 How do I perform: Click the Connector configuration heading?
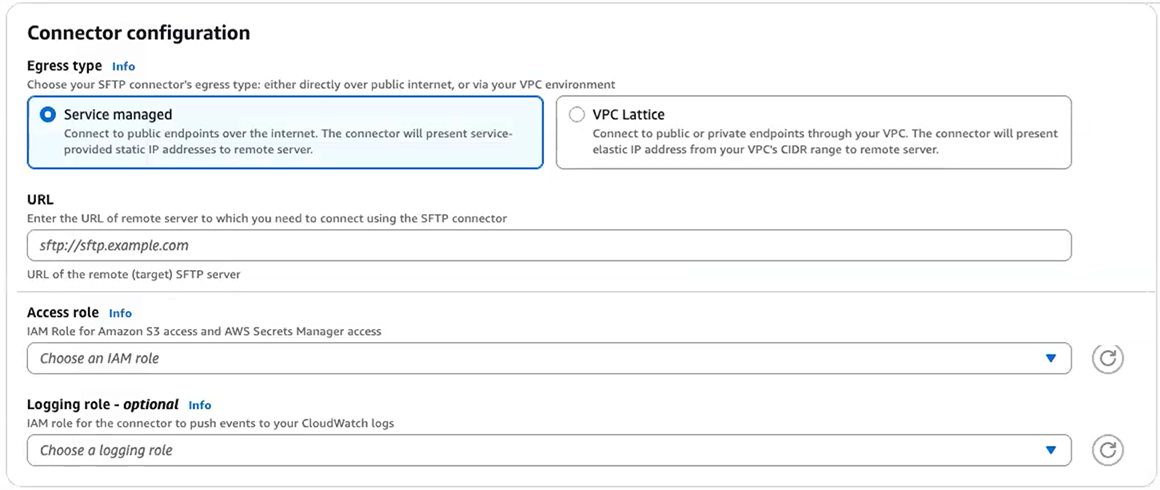(138, 33)
